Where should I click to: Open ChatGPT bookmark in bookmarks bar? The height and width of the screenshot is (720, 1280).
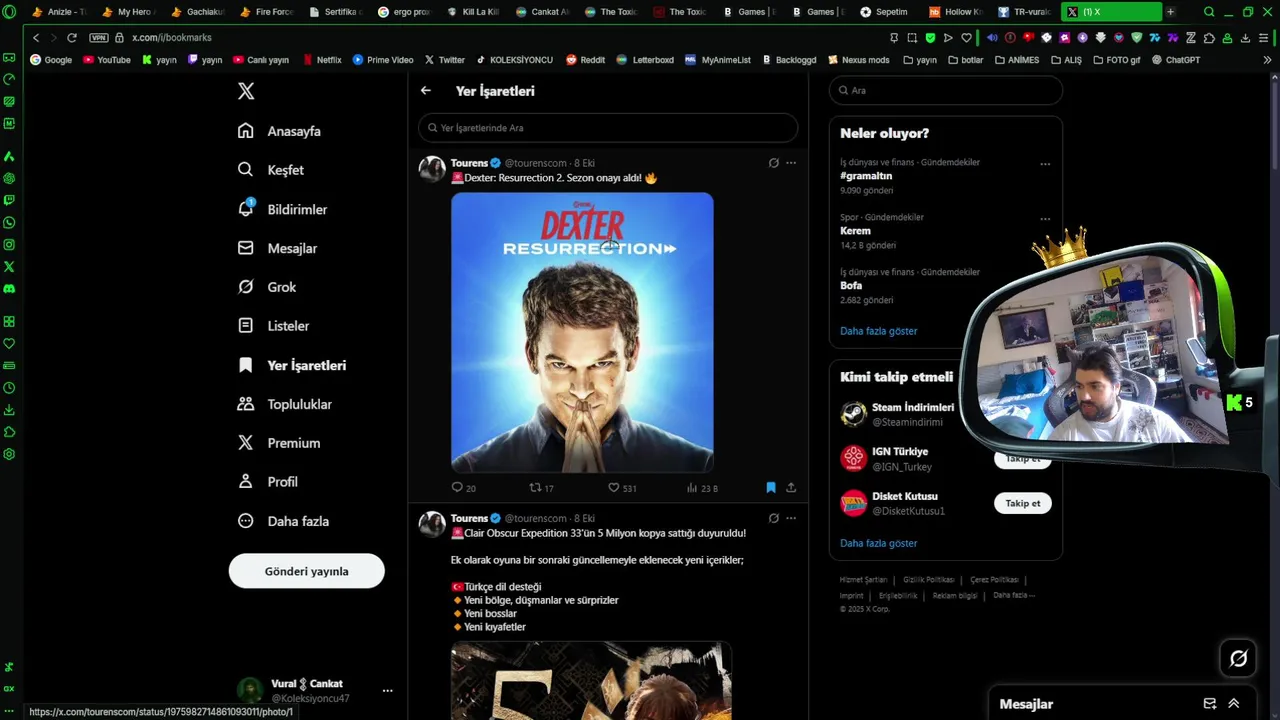pyautogui.click(x=1176, y=60)
